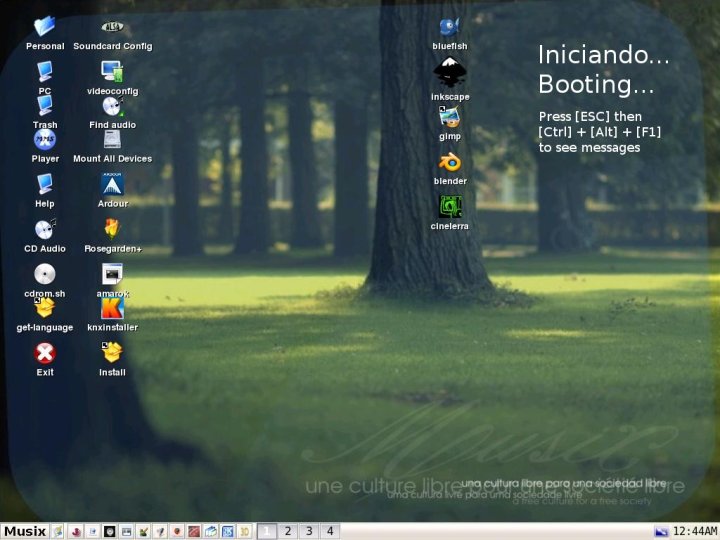The height and width of the screenshot is (540, 720).
Task: Switch to workspace 3 in the pager
Action: [x=309, y=531]
